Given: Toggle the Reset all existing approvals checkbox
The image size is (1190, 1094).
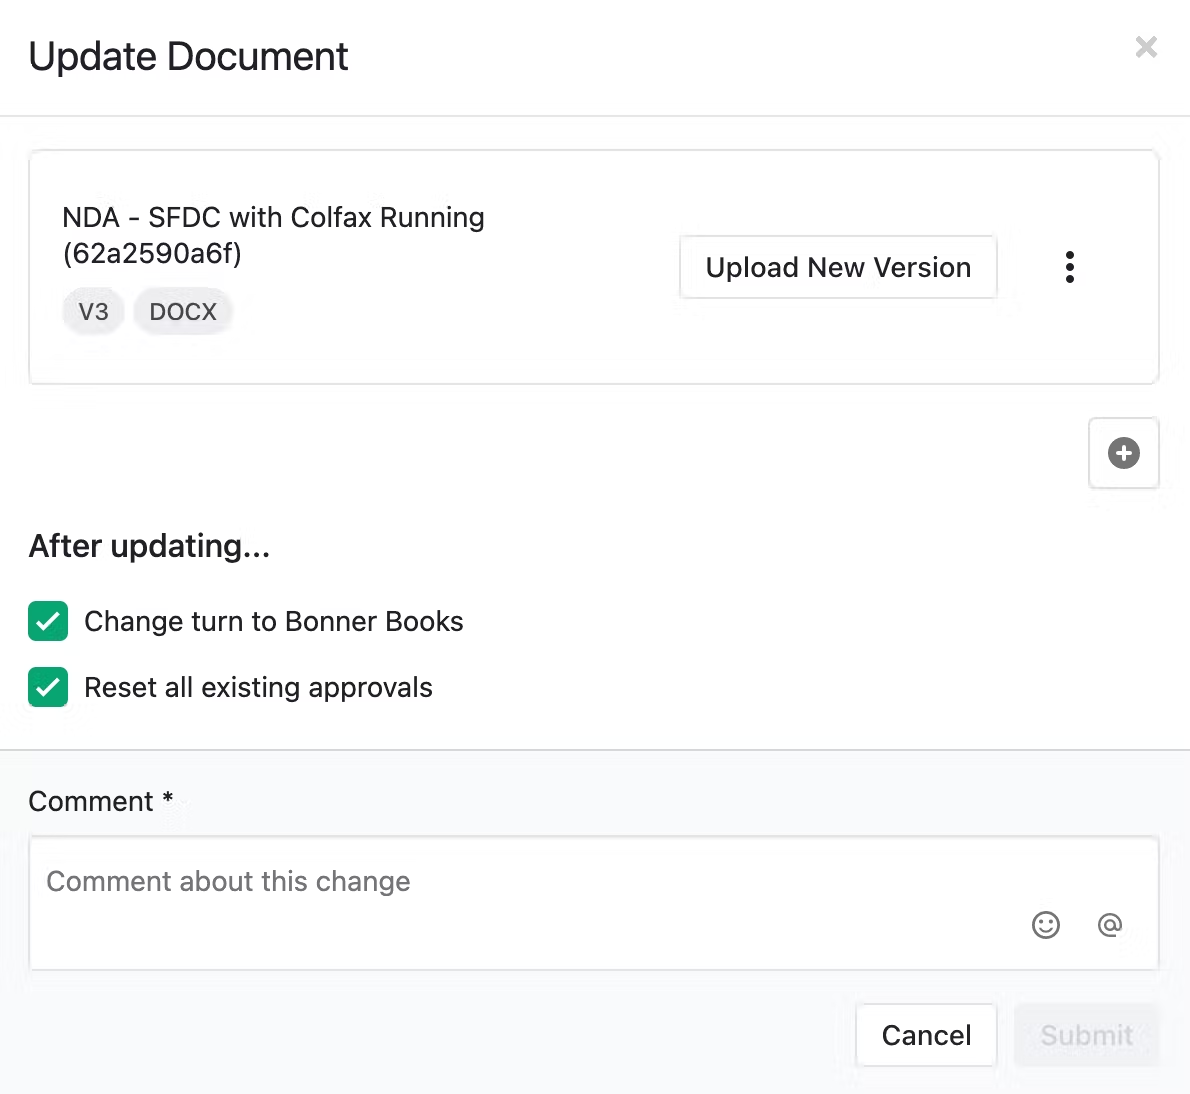Looking at the screenshot, I should tap(48, 687).
